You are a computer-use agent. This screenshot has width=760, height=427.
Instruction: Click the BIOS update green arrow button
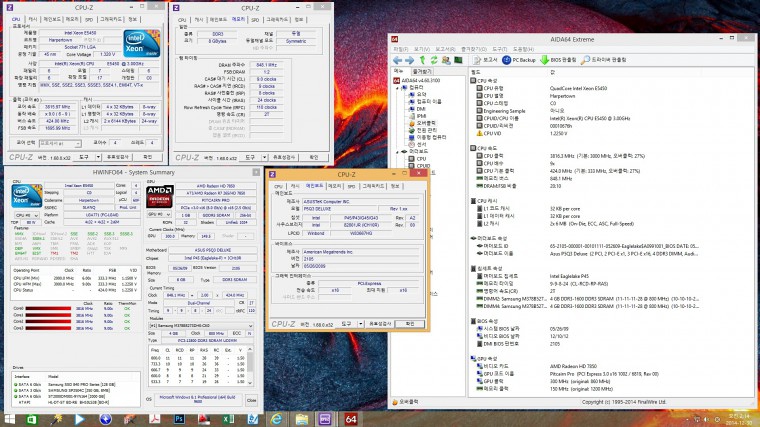pyautogui.click(x=558, y=60)
